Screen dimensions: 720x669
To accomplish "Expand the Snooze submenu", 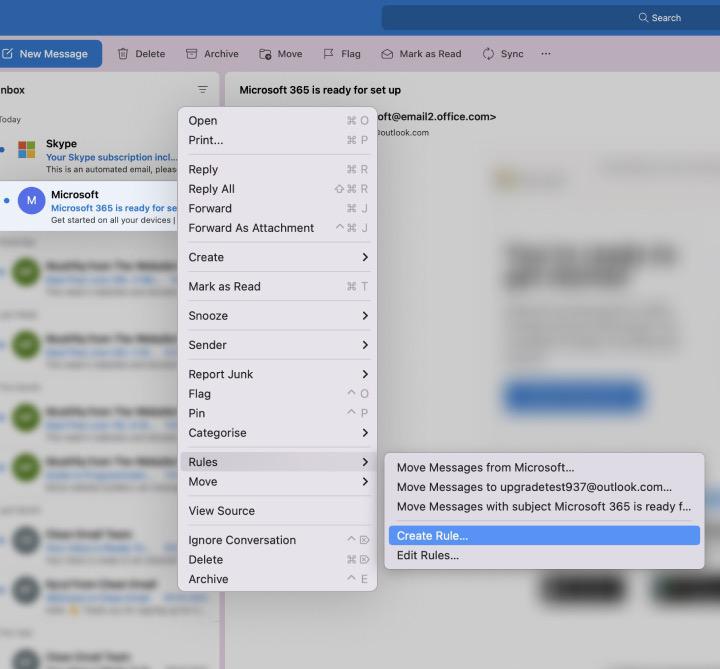I will [x=277, y=316].
